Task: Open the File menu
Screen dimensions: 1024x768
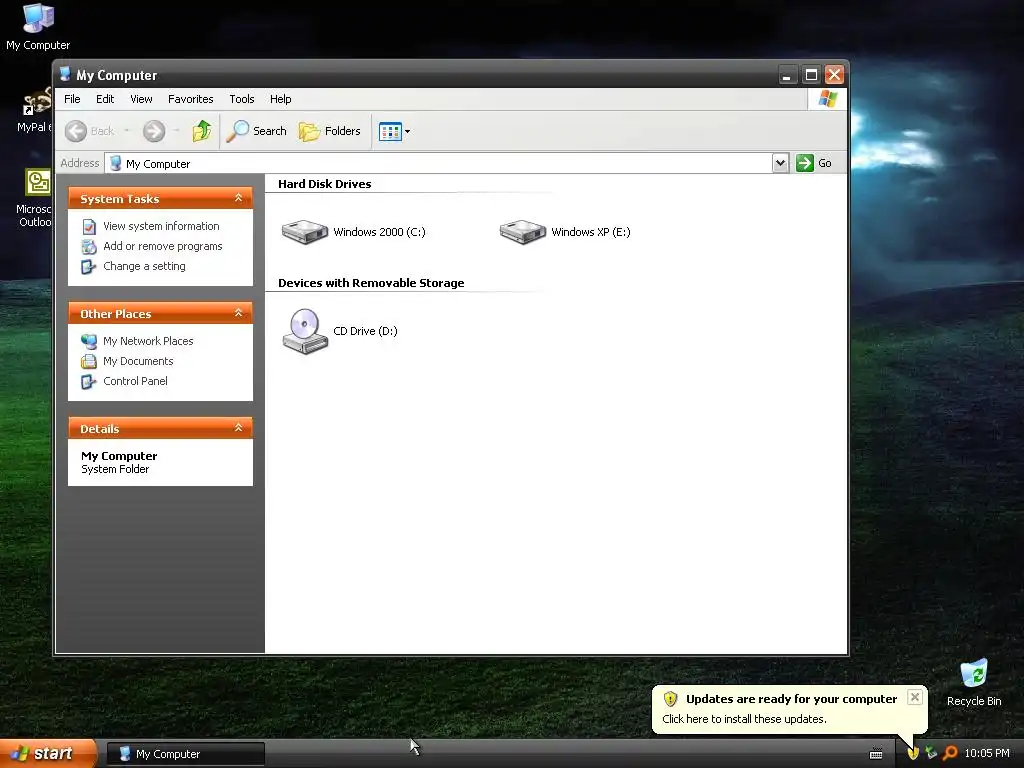Action: click(x=72, y=99)
